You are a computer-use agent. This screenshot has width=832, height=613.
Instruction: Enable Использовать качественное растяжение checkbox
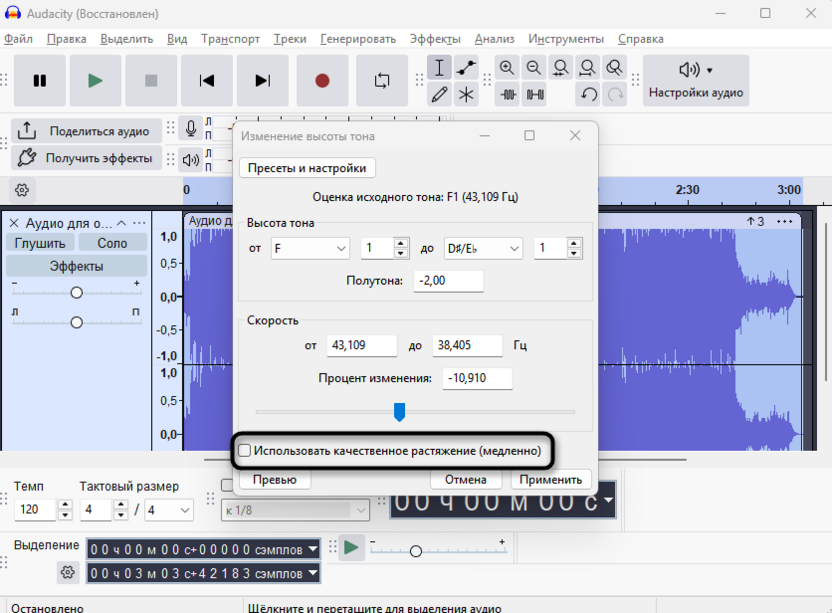tap(245, 451)
